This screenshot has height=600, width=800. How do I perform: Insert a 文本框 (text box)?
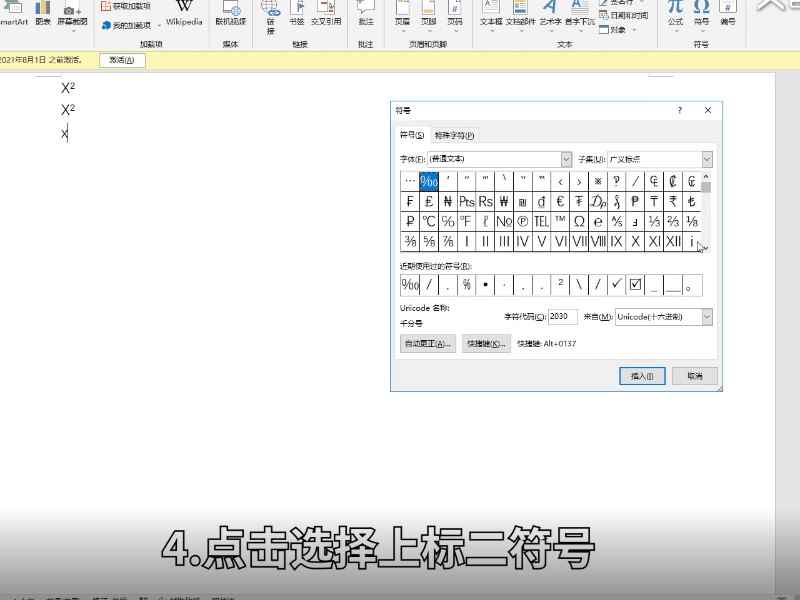491,15
